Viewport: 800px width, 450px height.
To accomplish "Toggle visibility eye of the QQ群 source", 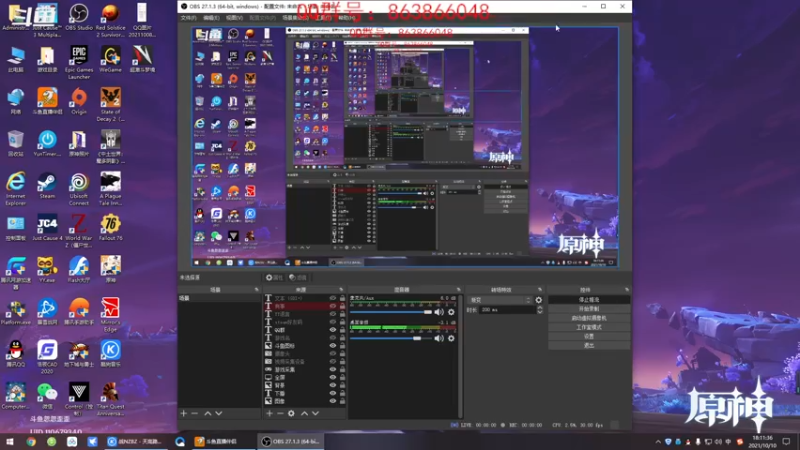I will pos(333,330).
